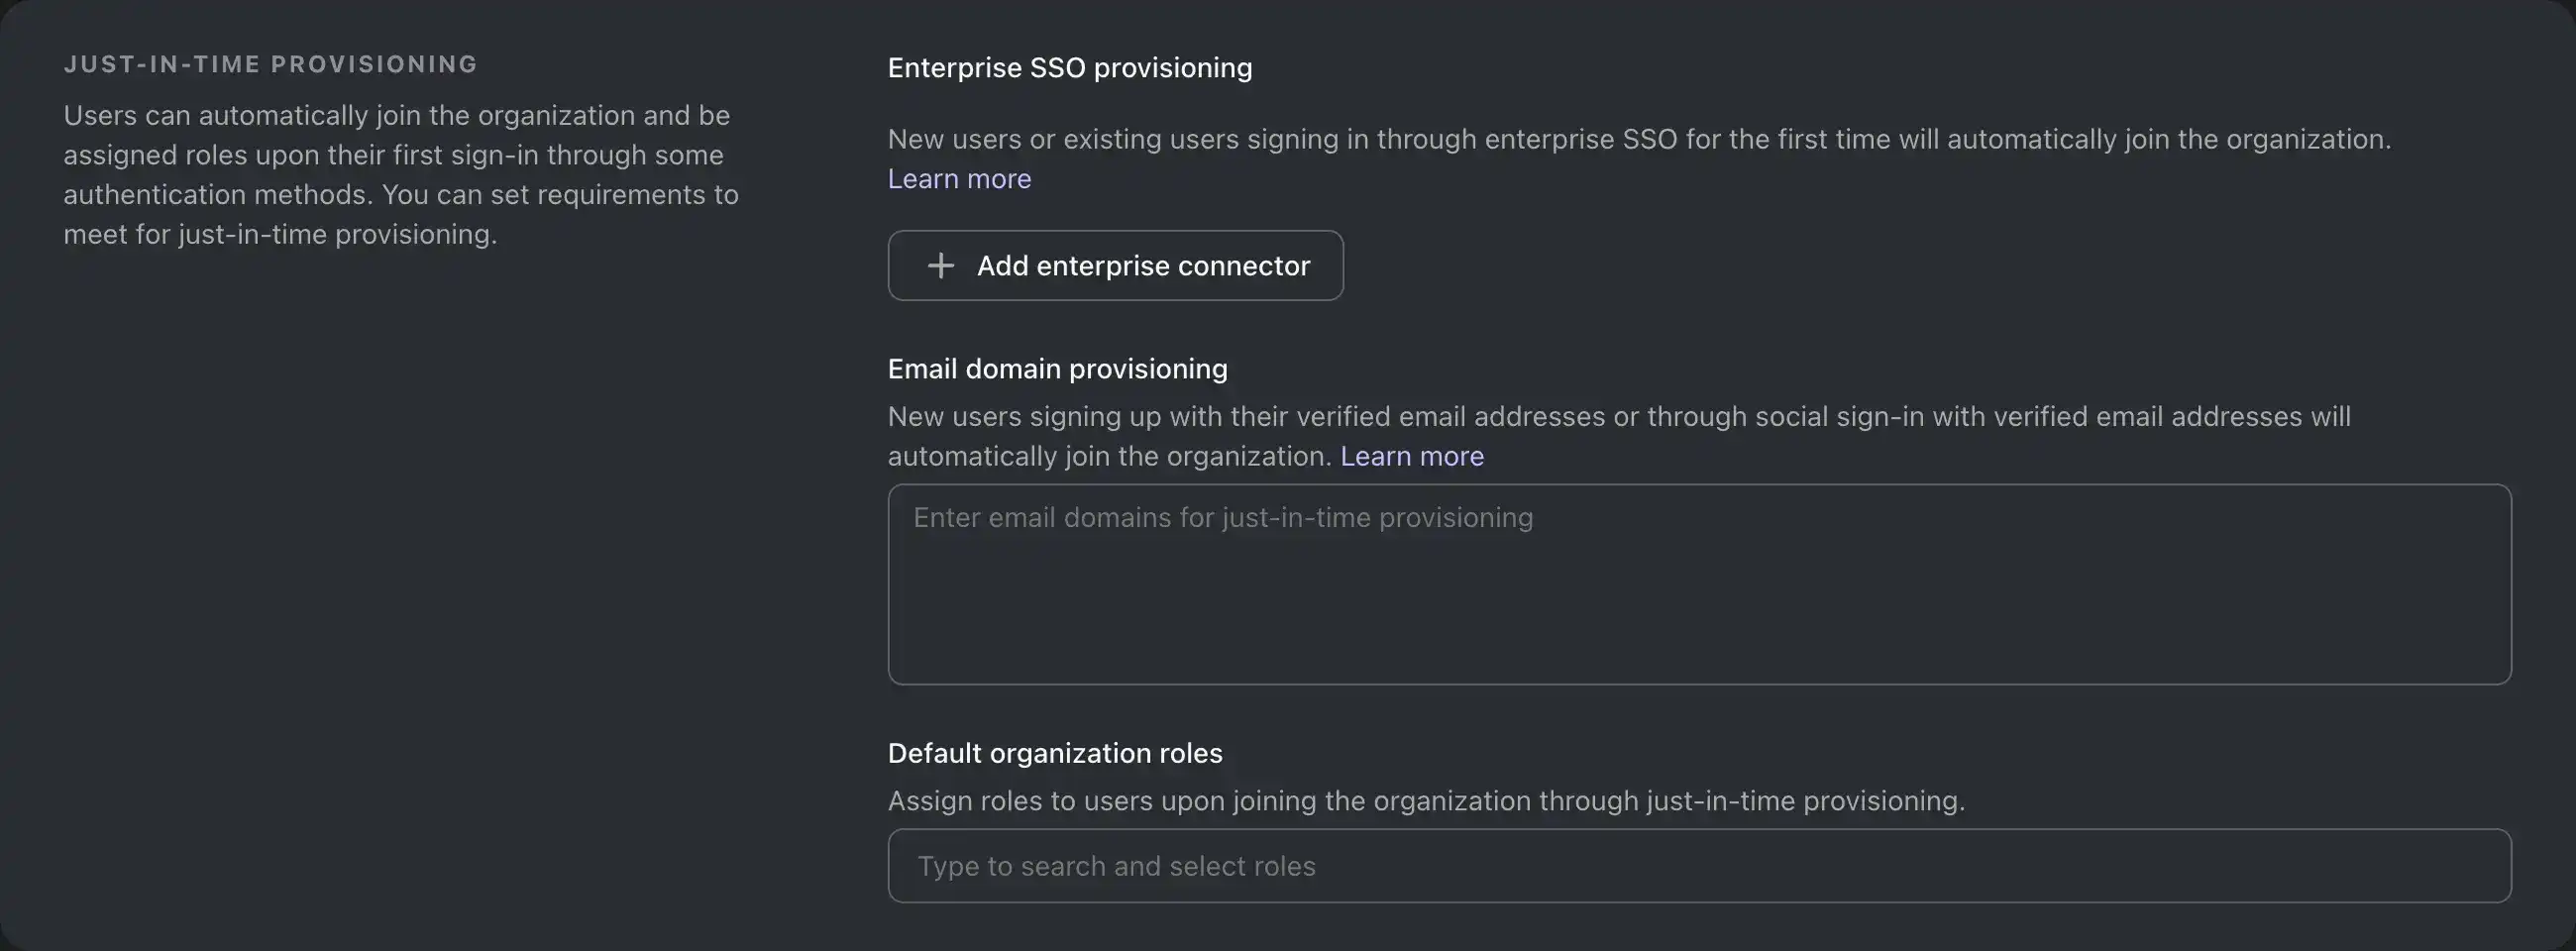Click the email domain provisioning description text
2576x951 pixels.
click(1618, 417)
